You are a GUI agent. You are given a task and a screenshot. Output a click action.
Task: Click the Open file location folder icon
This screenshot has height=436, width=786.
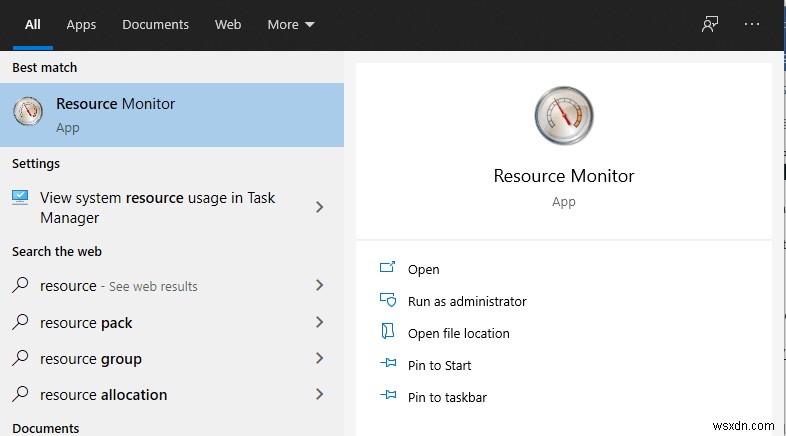(388, 333)
